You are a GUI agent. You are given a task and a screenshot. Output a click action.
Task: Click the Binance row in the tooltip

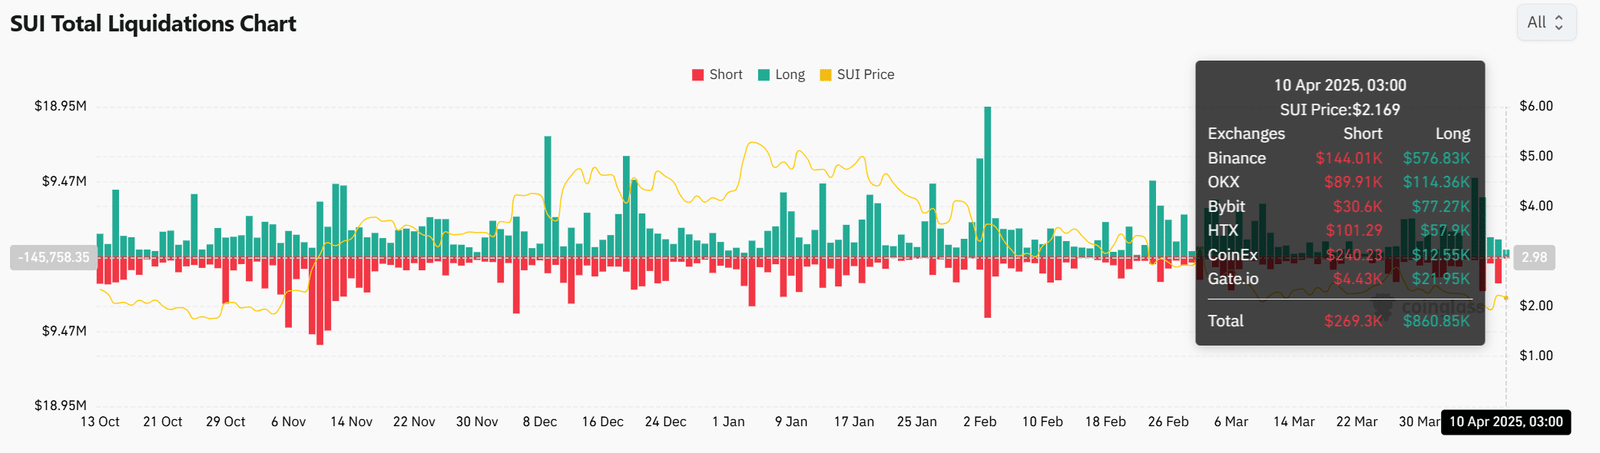click(x=1338, y=158)
